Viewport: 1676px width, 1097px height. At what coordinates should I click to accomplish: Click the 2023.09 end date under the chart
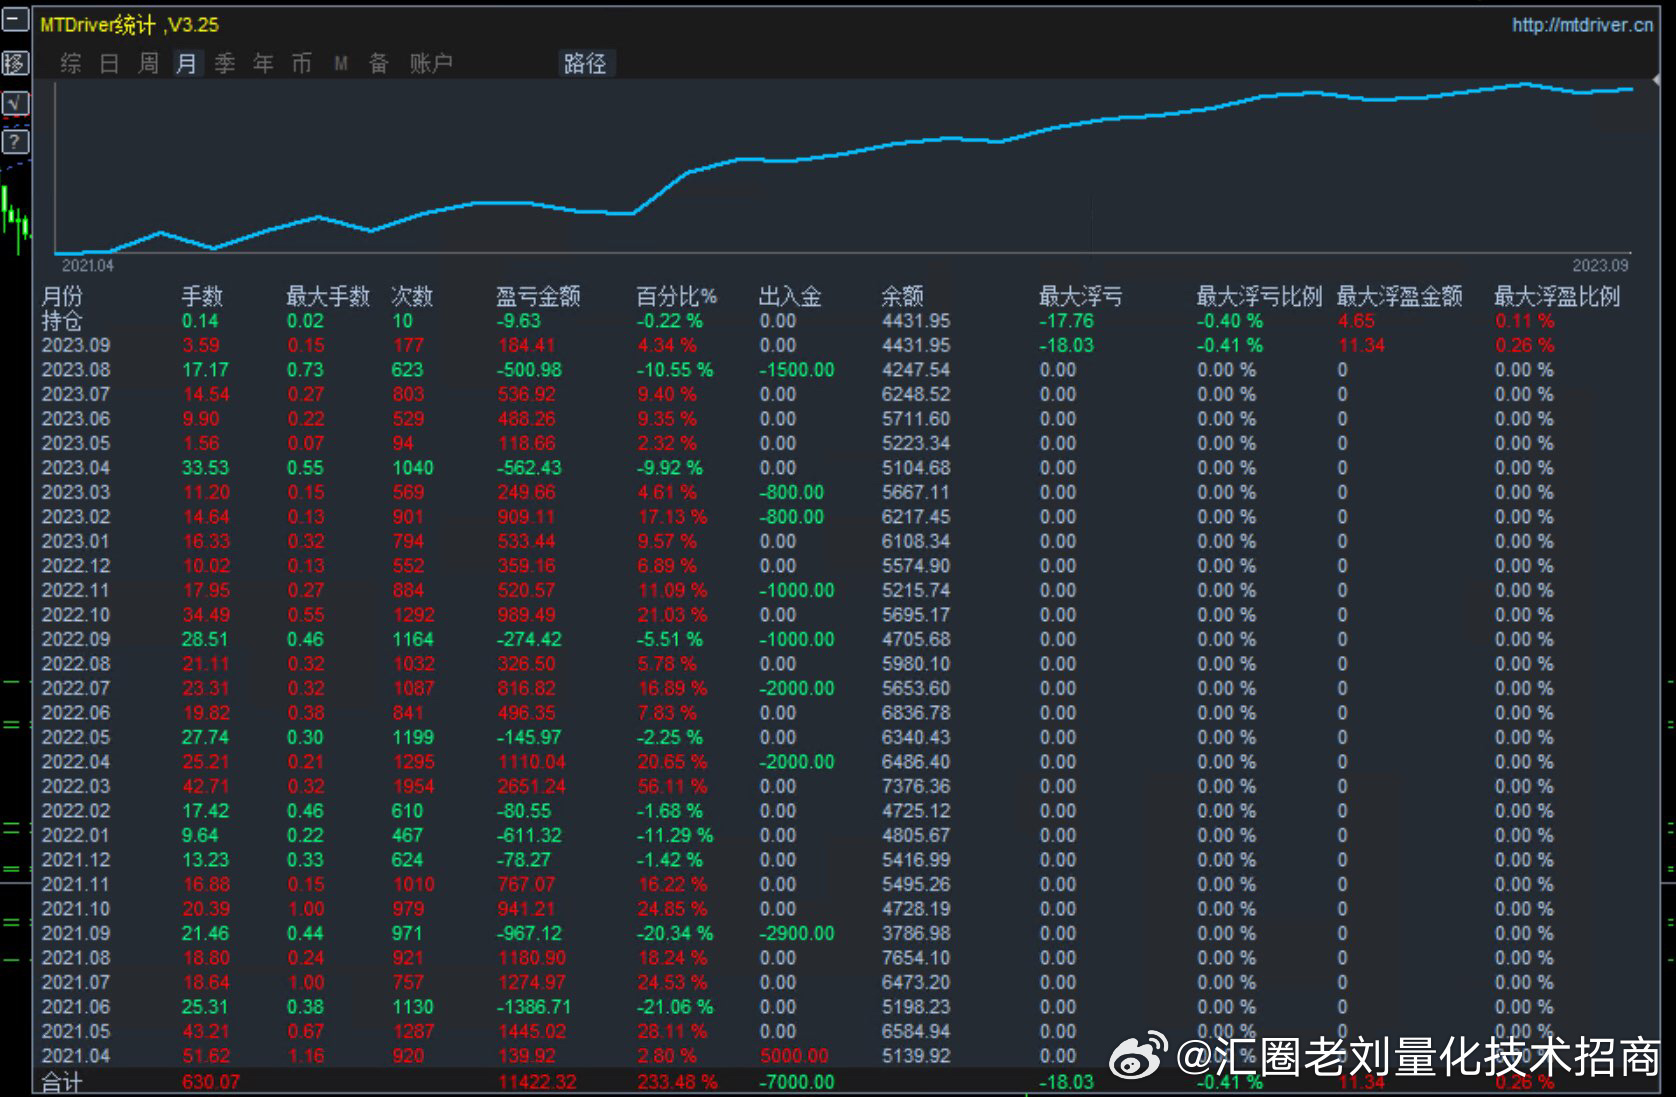(x=1600, y=266)
